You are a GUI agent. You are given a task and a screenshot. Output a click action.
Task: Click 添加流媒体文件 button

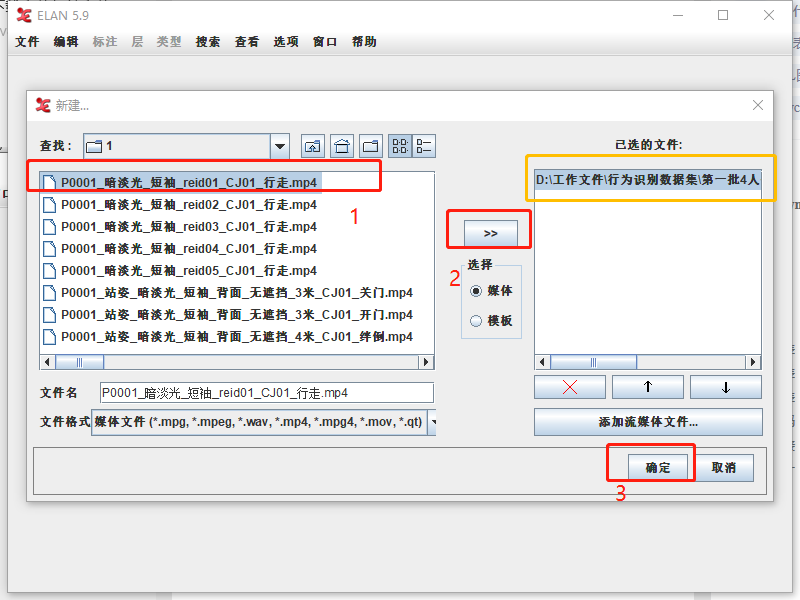pos(648,422)
